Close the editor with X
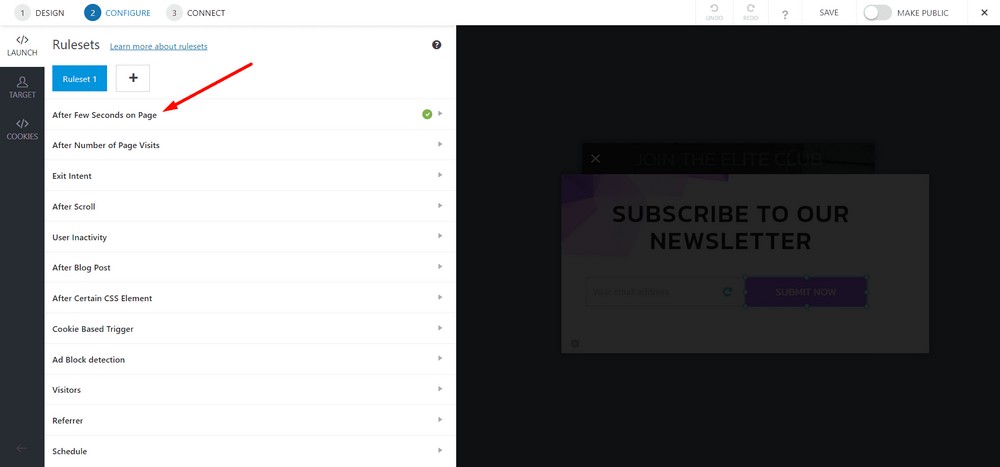Image resolution: width=1000 pixels, height=467 pixels. click(984, 13)
